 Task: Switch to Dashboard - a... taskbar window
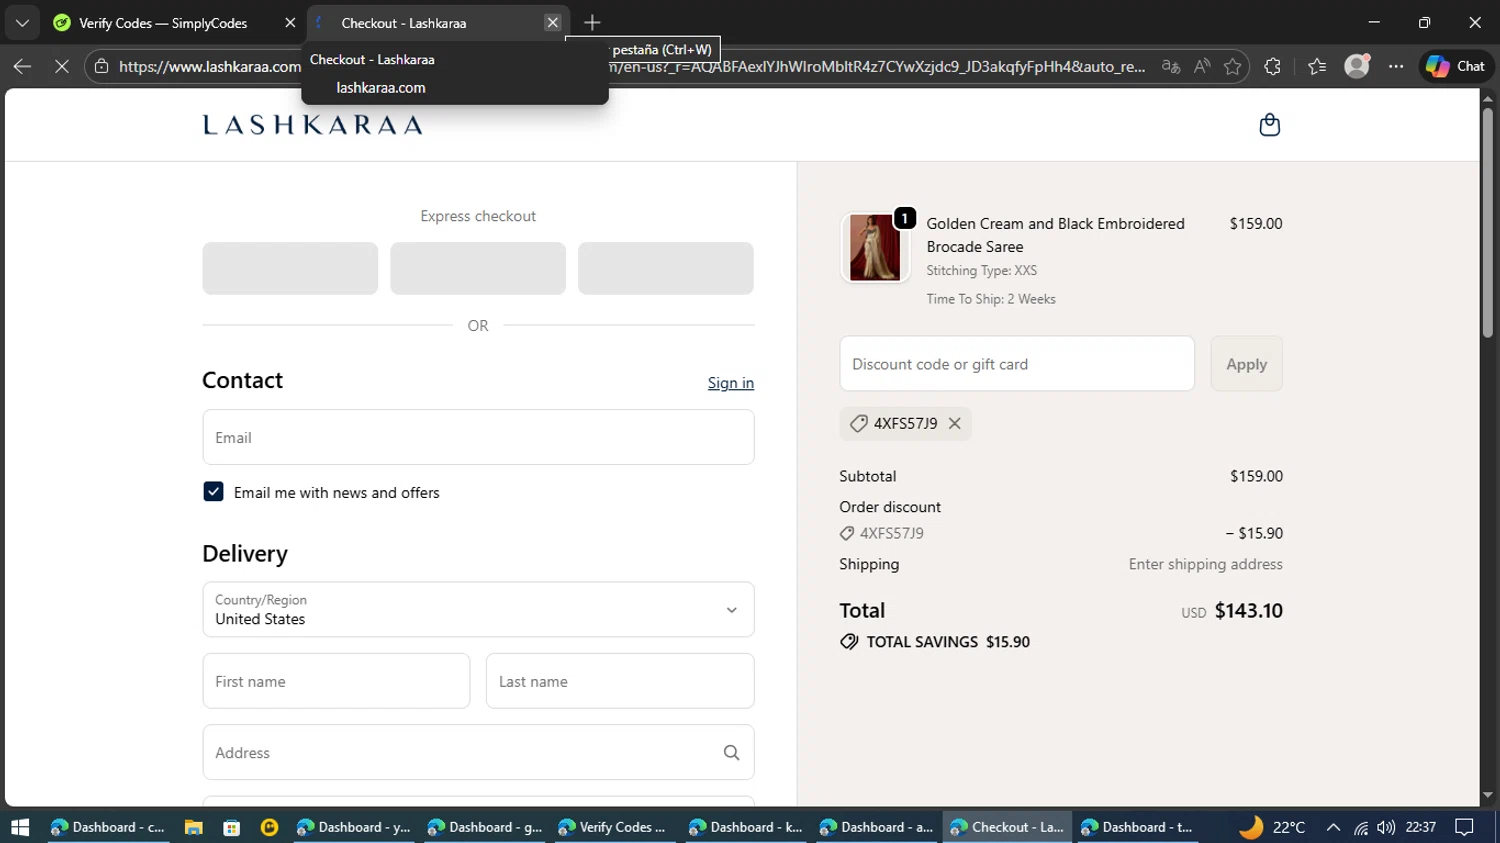click(x=877, y=827)
